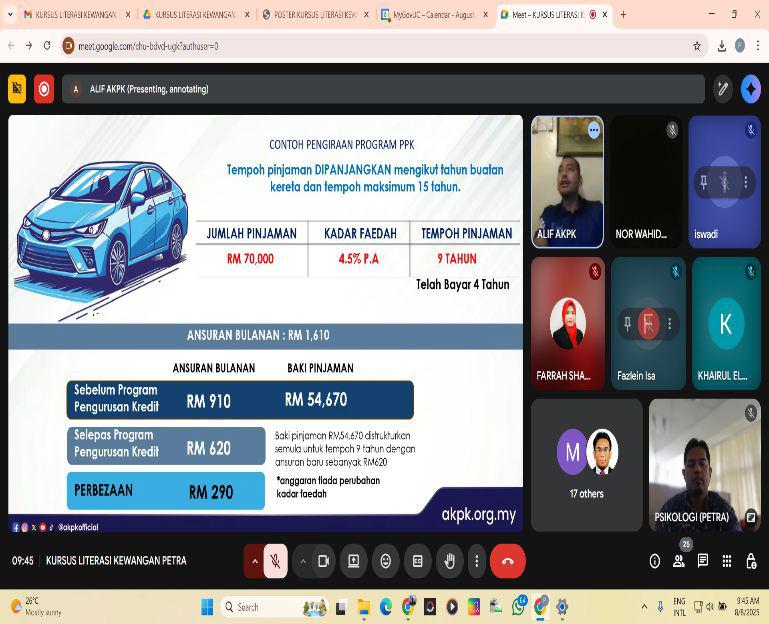Open chat with everyone panel
The height and width of the screenshot is (624, 769).
click(703, 561)
